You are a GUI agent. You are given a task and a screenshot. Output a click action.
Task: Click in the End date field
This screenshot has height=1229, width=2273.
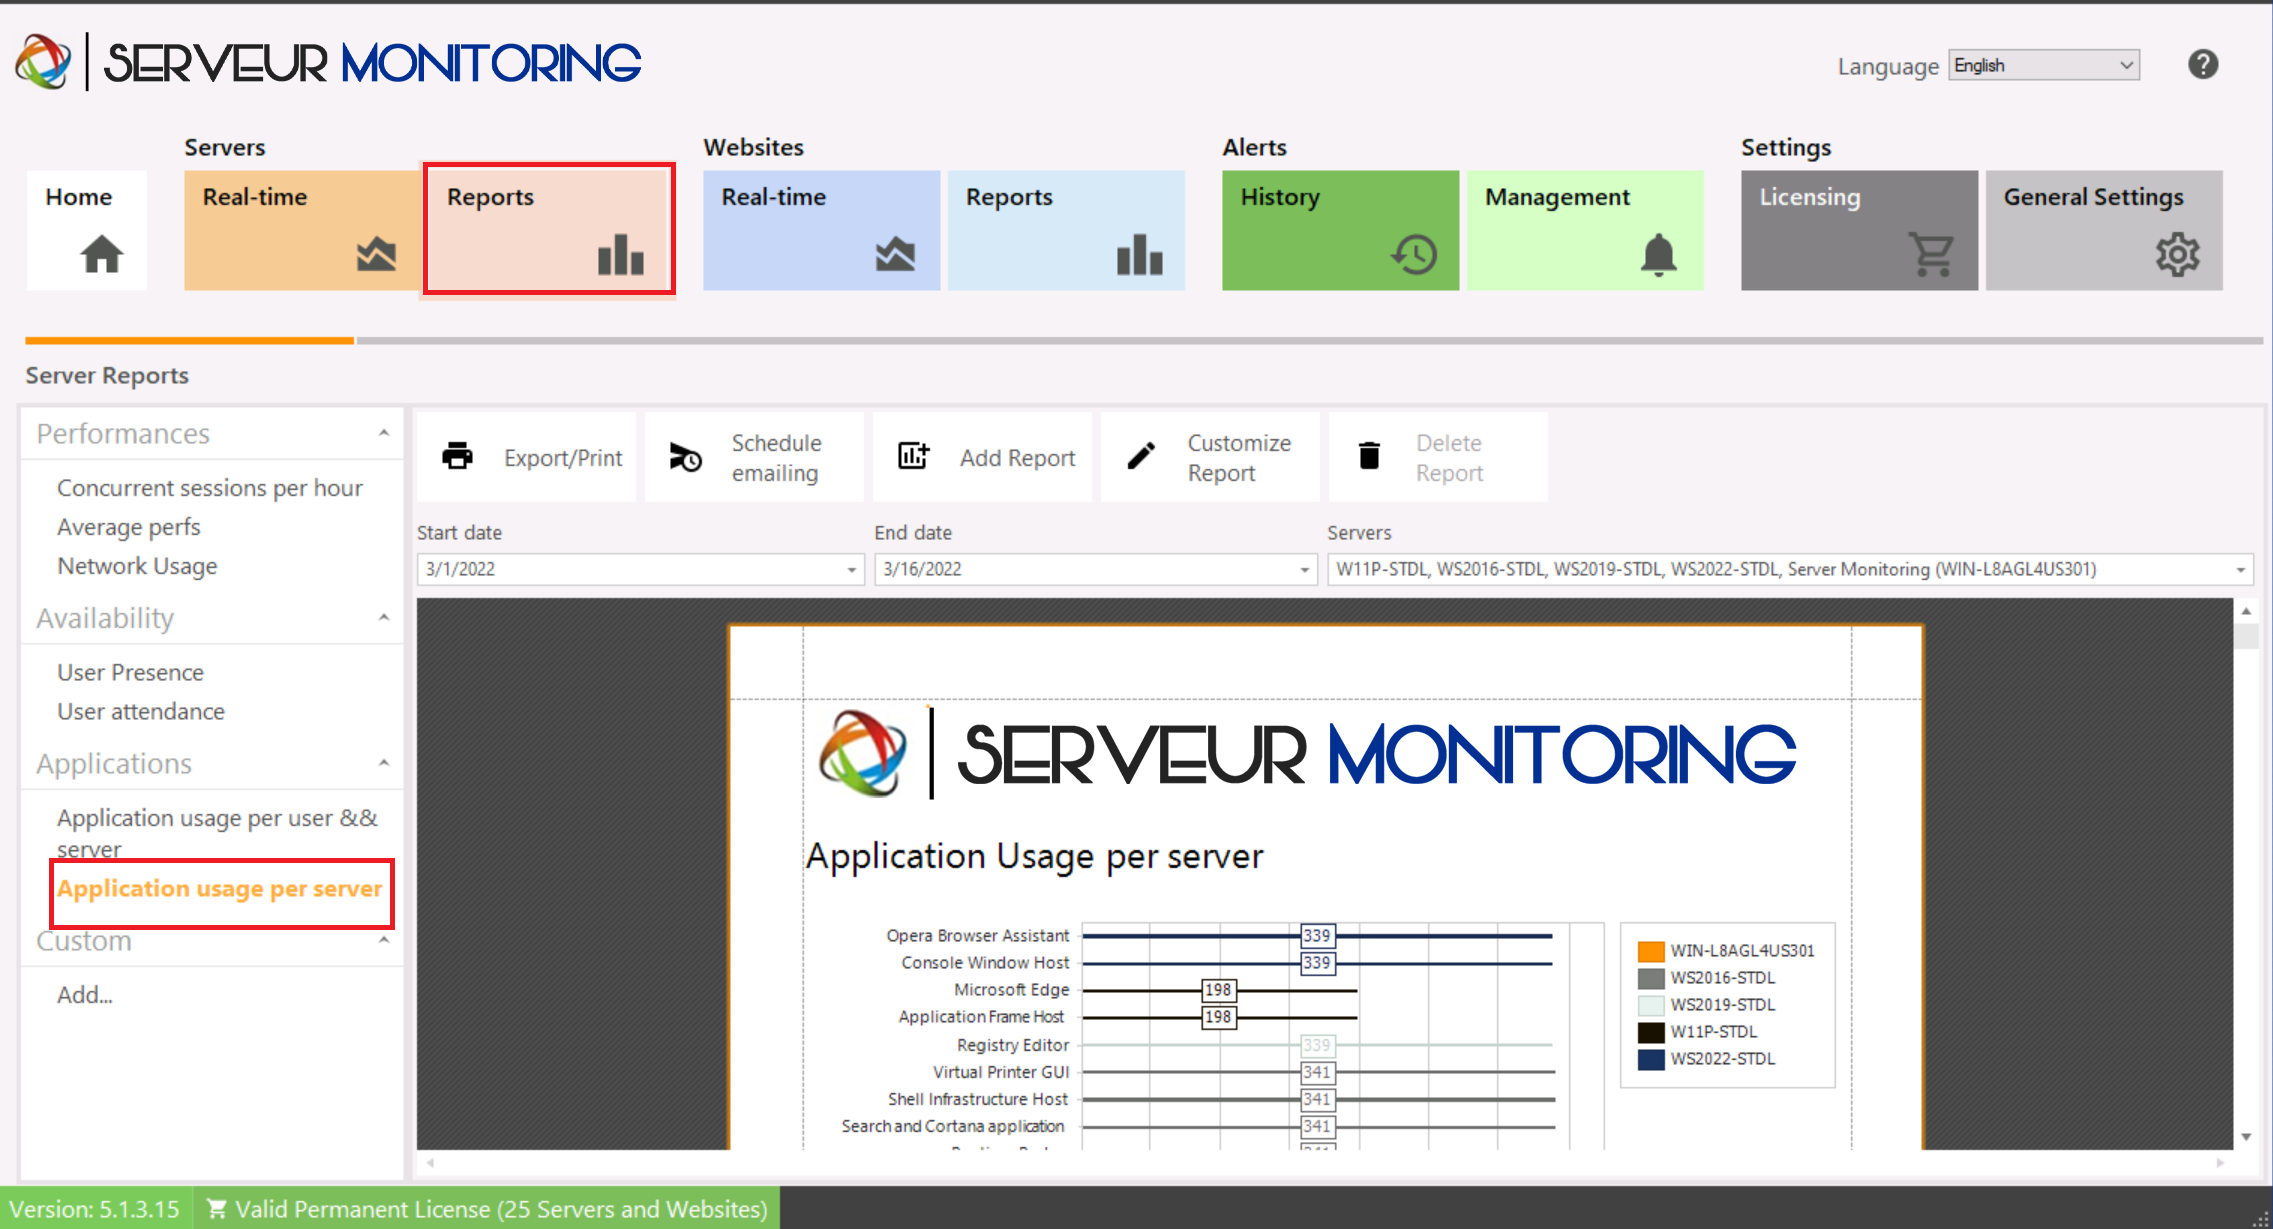tap(1095, 570)
